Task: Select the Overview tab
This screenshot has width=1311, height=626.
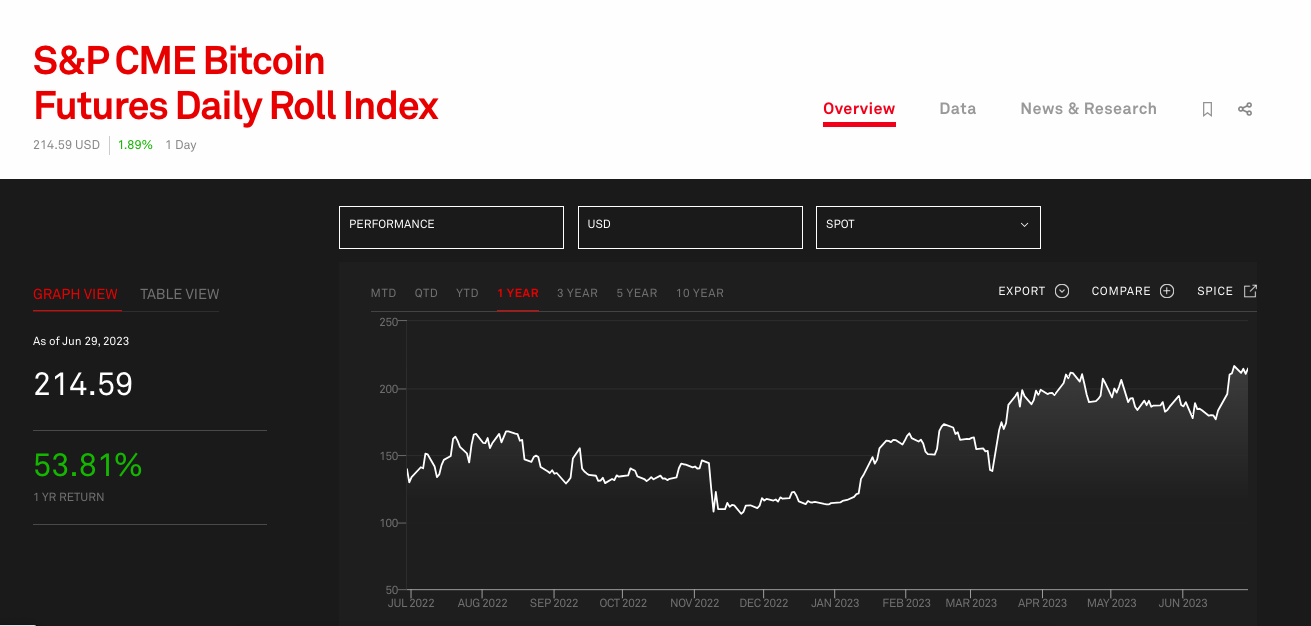Action: pyautogui.click(x=859, y=109)
